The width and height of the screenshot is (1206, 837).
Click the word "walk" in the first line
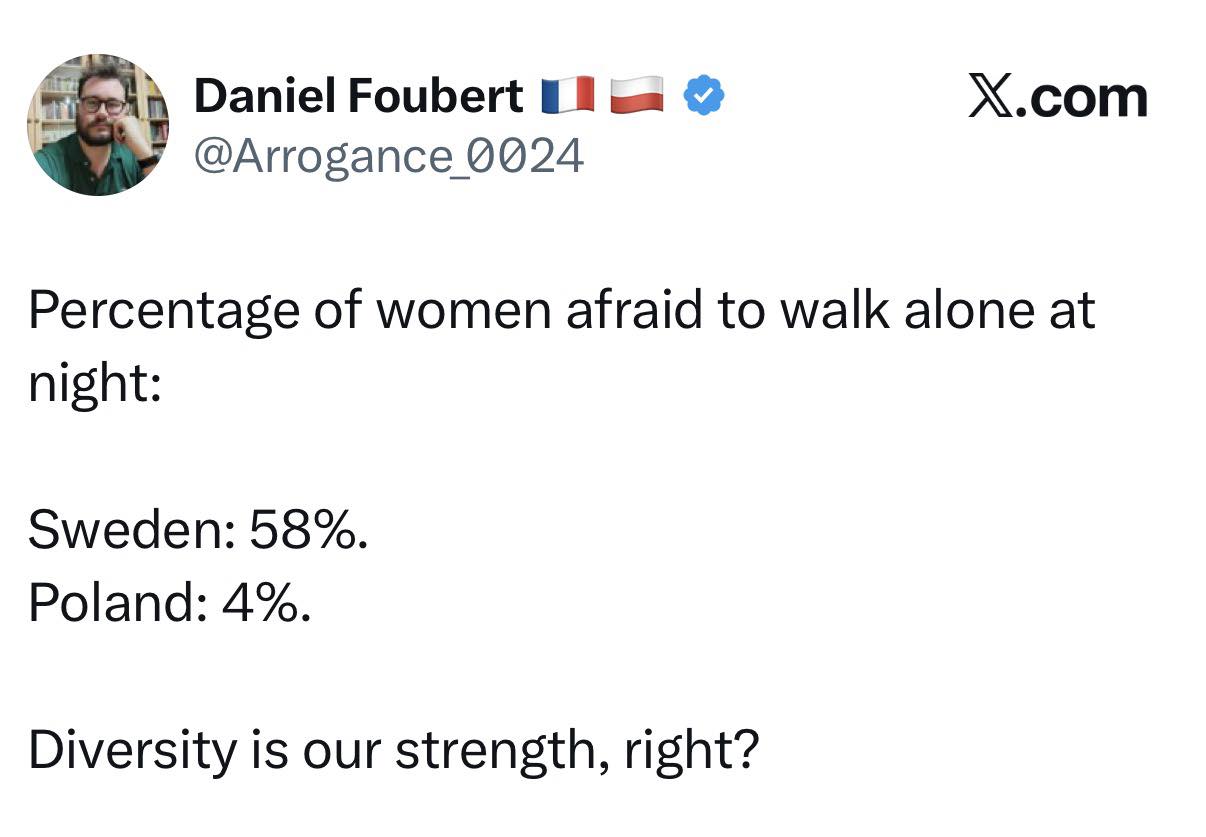tap(833, 311)
